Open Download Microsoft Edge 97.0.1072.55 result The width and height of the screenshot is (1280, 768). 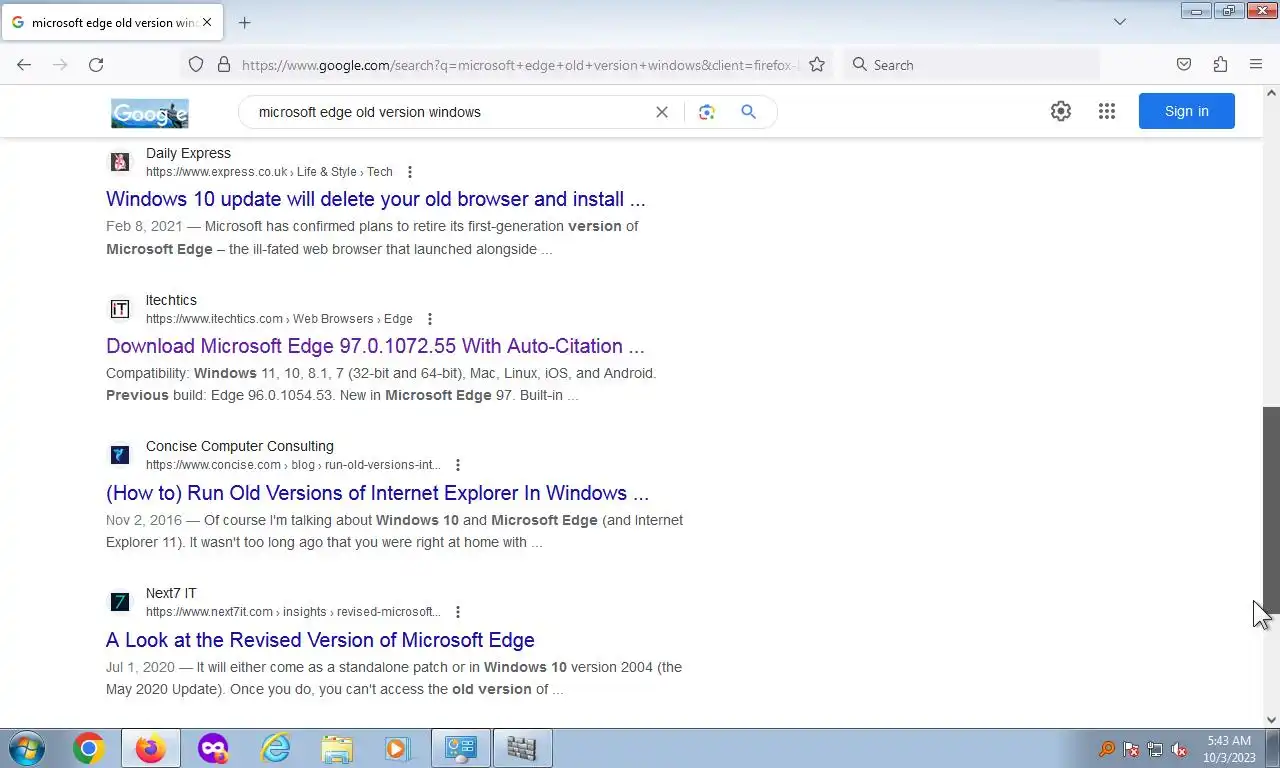pos(375,346)
